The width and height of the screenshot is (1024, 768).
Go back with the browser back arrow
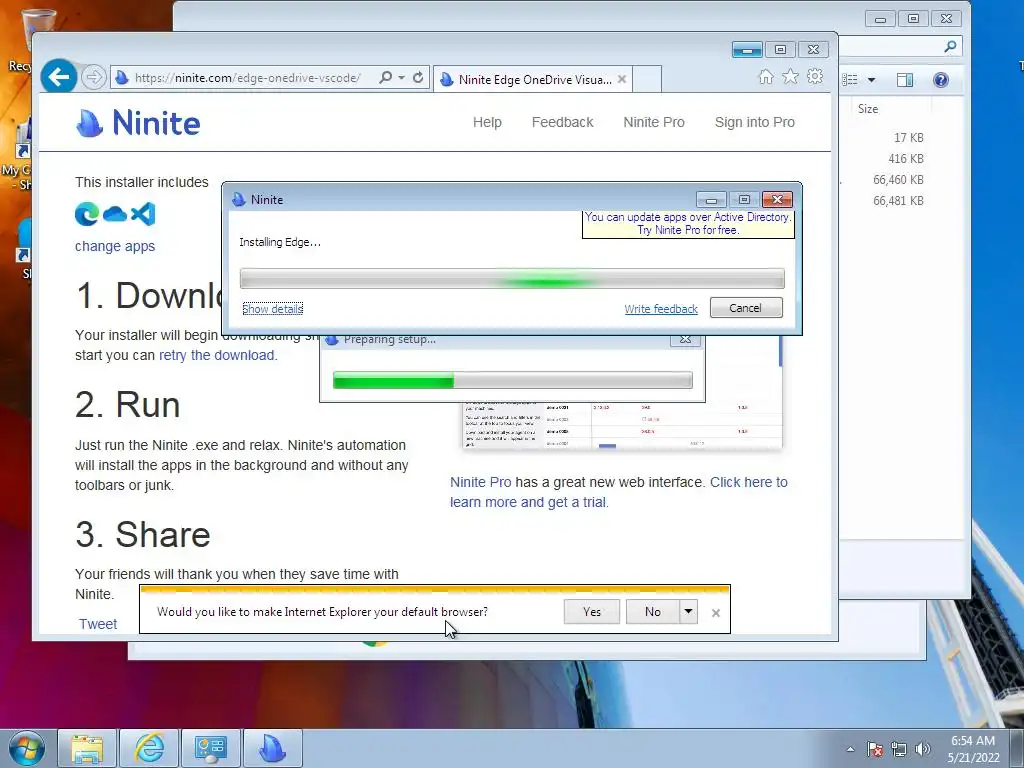click(x=59, y=77)
